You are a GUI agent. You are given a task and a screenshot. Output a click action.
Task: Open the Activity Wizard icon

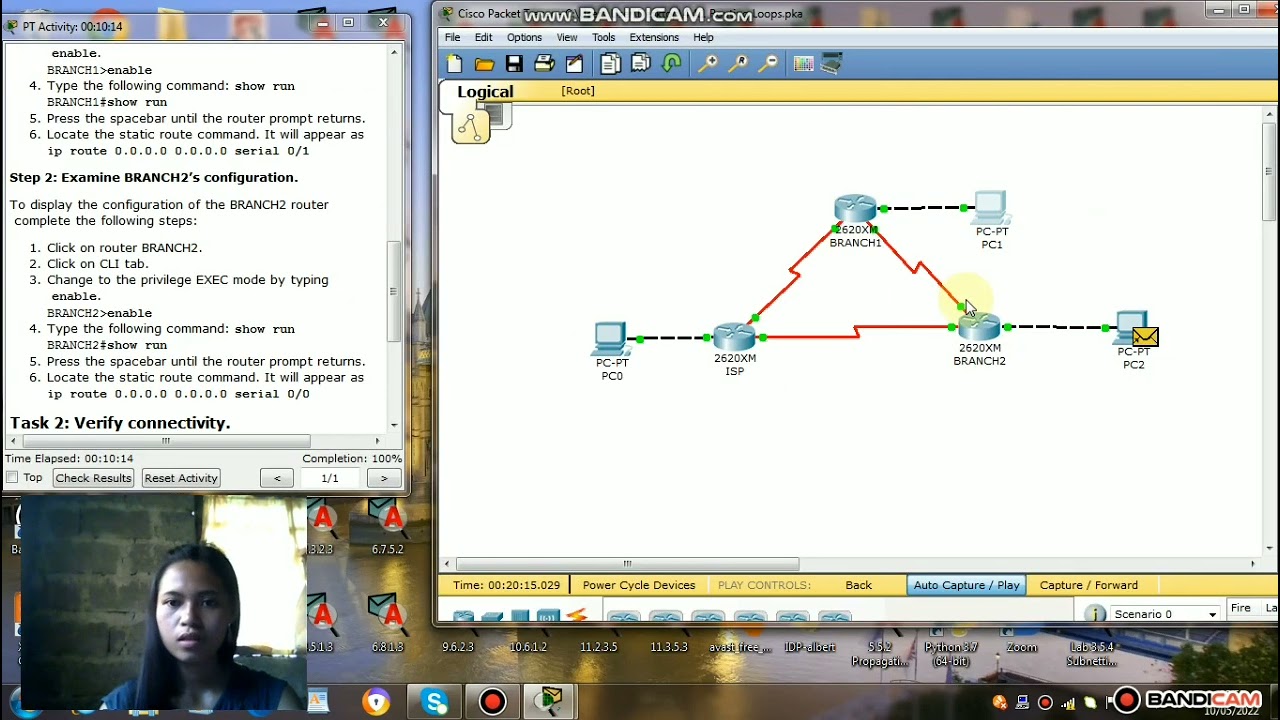tap(574, 64)
